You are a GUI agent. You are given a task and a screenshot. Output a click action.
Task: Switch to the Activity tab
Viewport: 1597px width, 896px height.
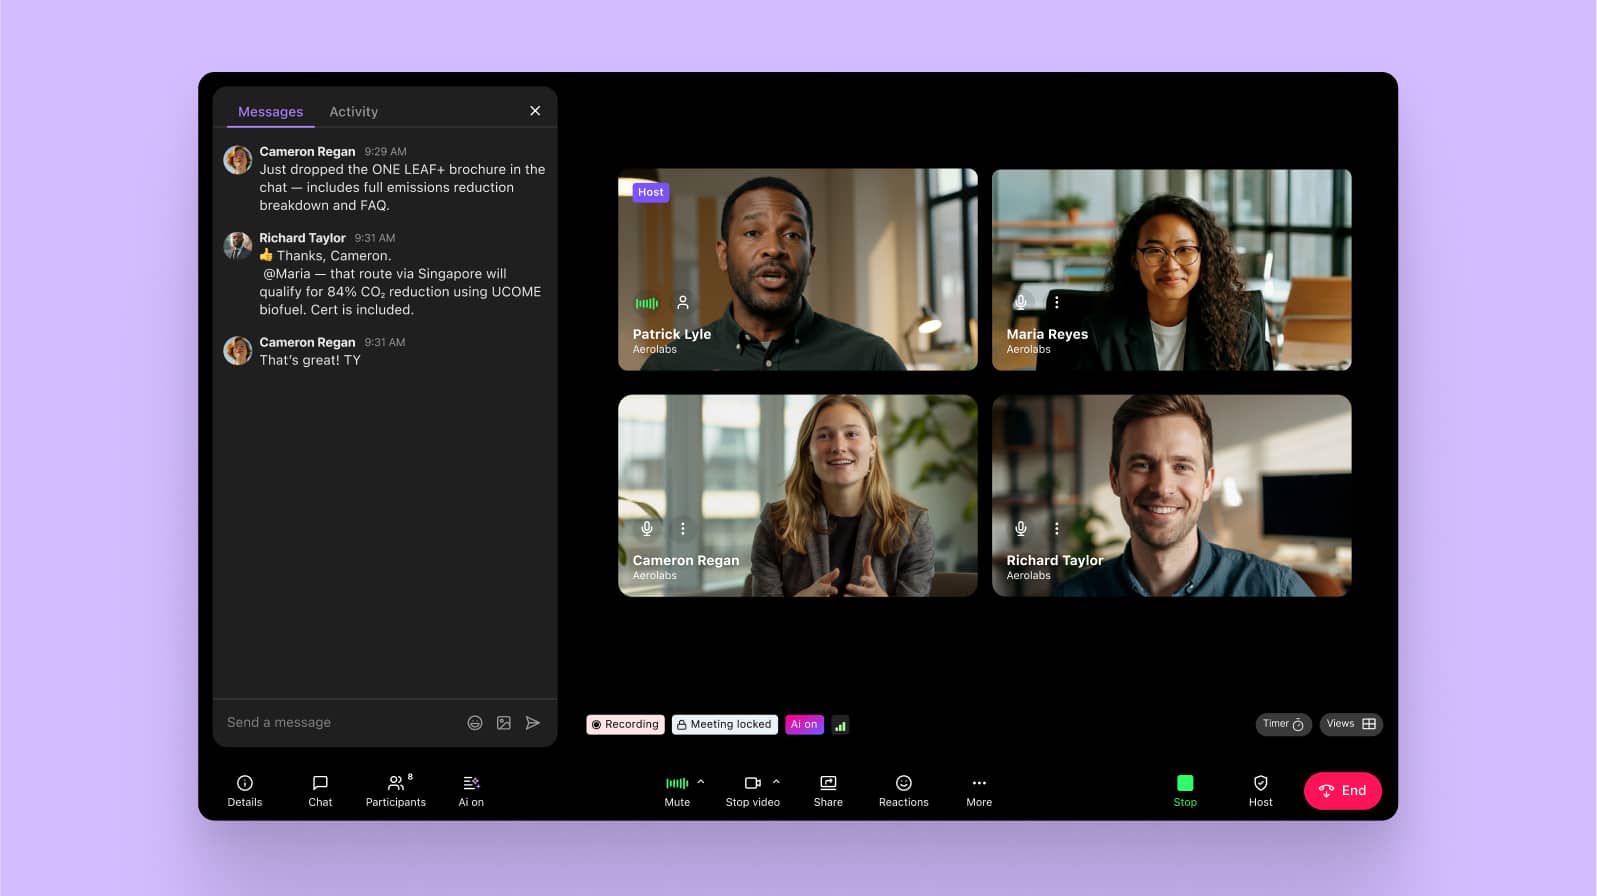pos(353,112)
